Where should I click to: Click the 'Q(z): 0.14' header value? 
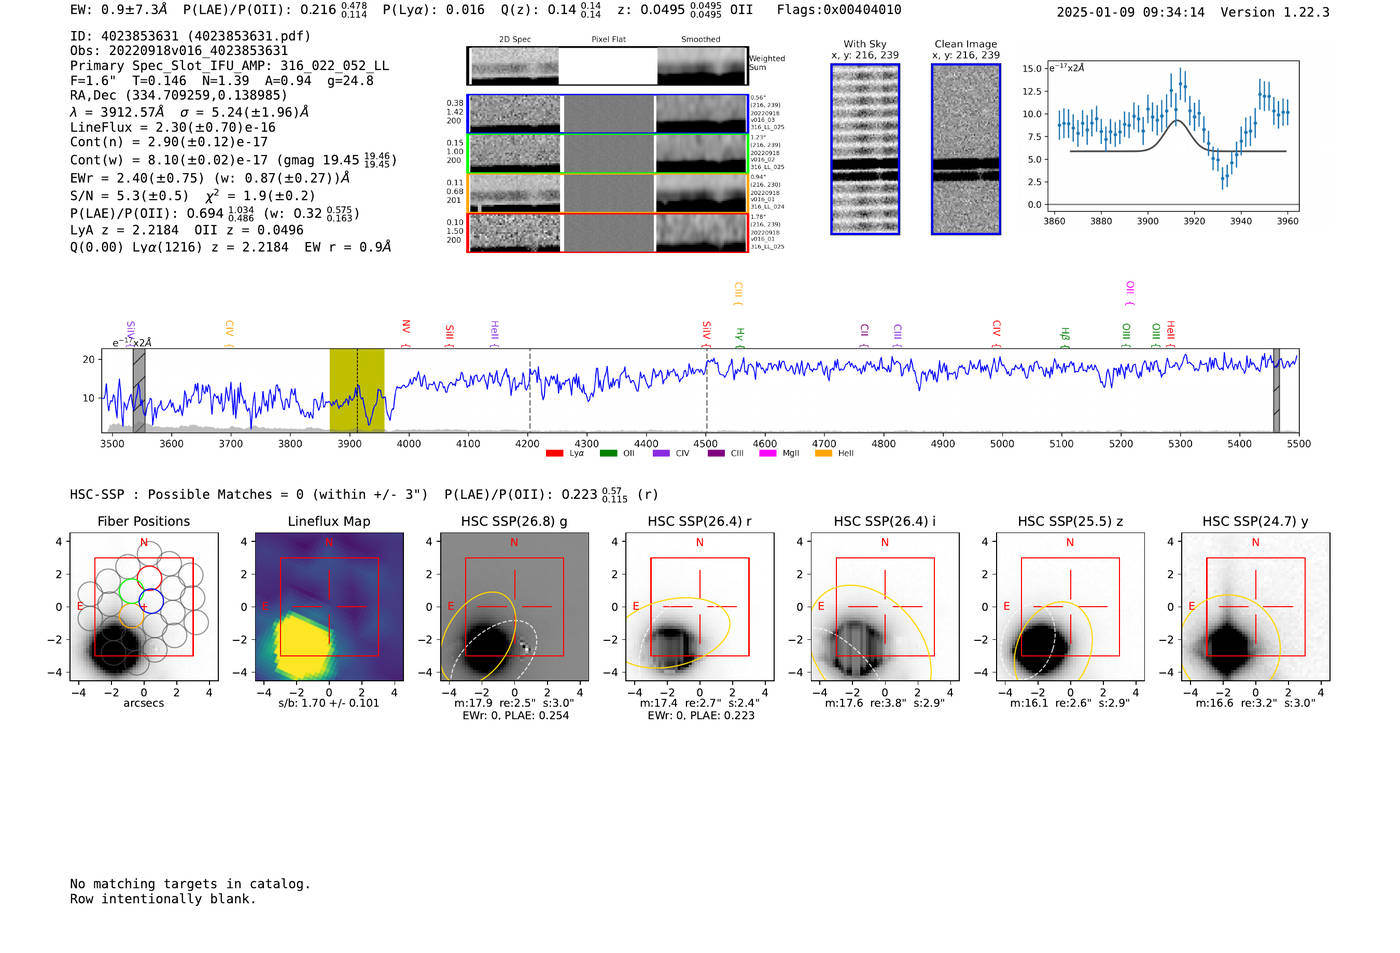point(537,10)
